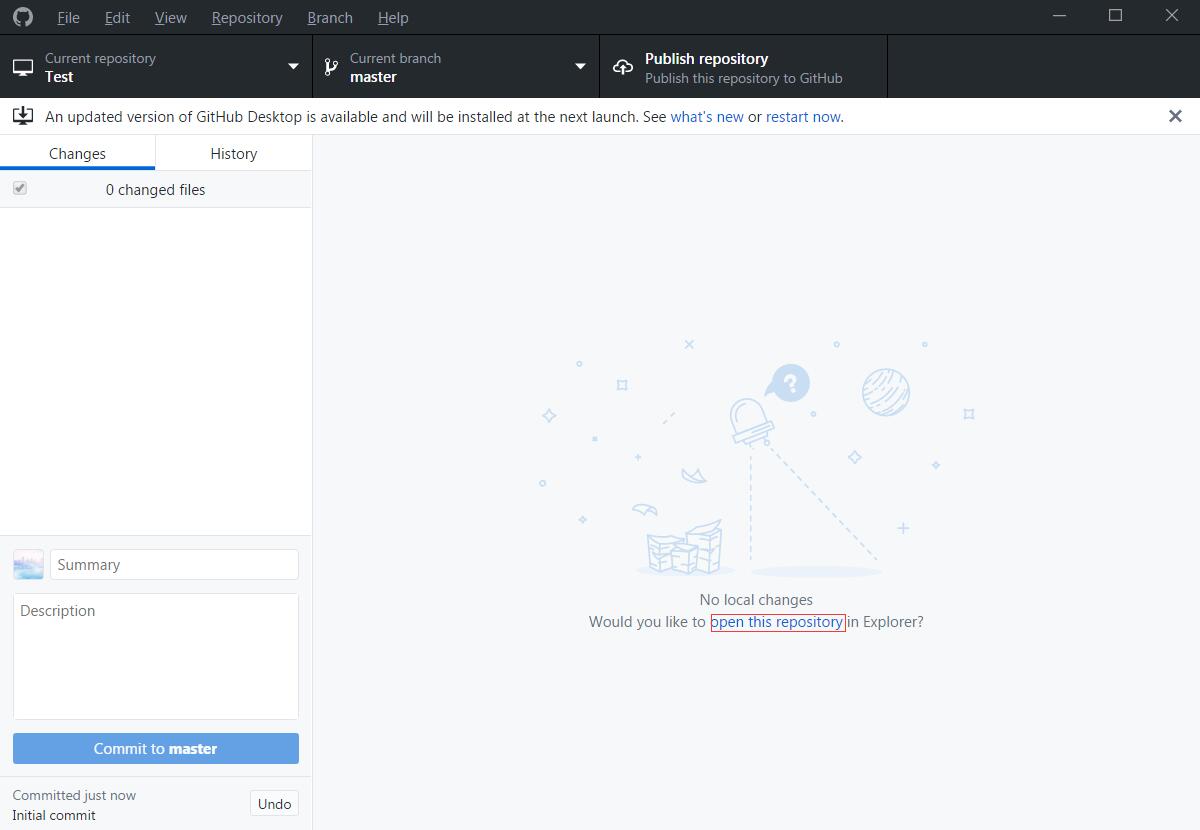
Task: Open the Help menu
Action: pyautogui.click(x=393, y=17)
